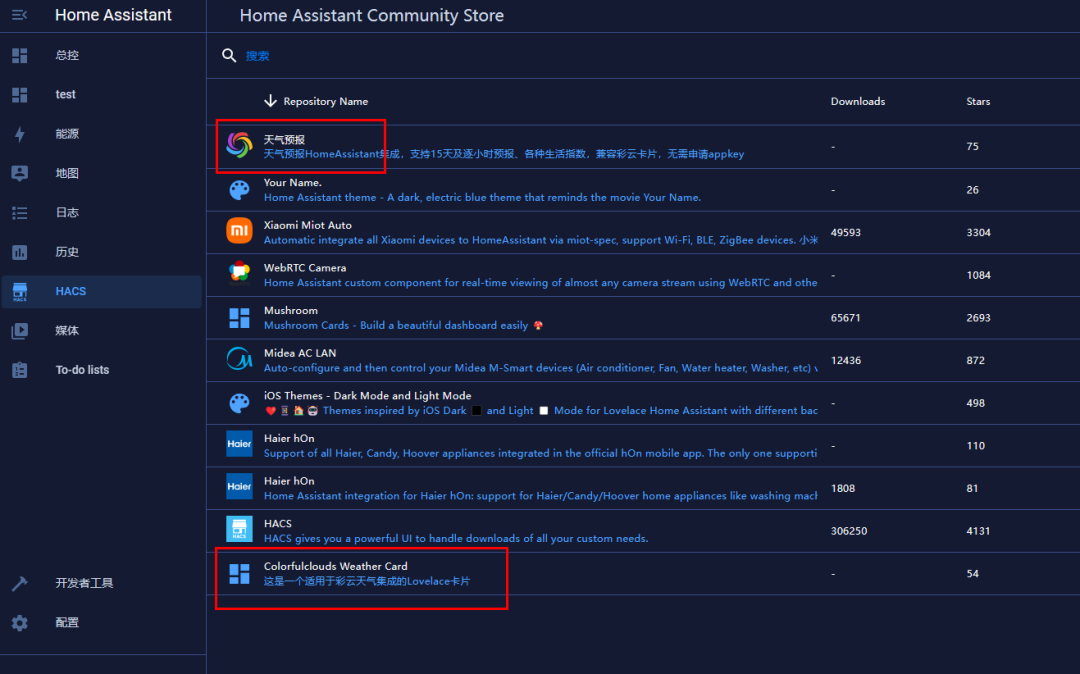
Task: Open the 地图 map page
Action: [101, 173]
